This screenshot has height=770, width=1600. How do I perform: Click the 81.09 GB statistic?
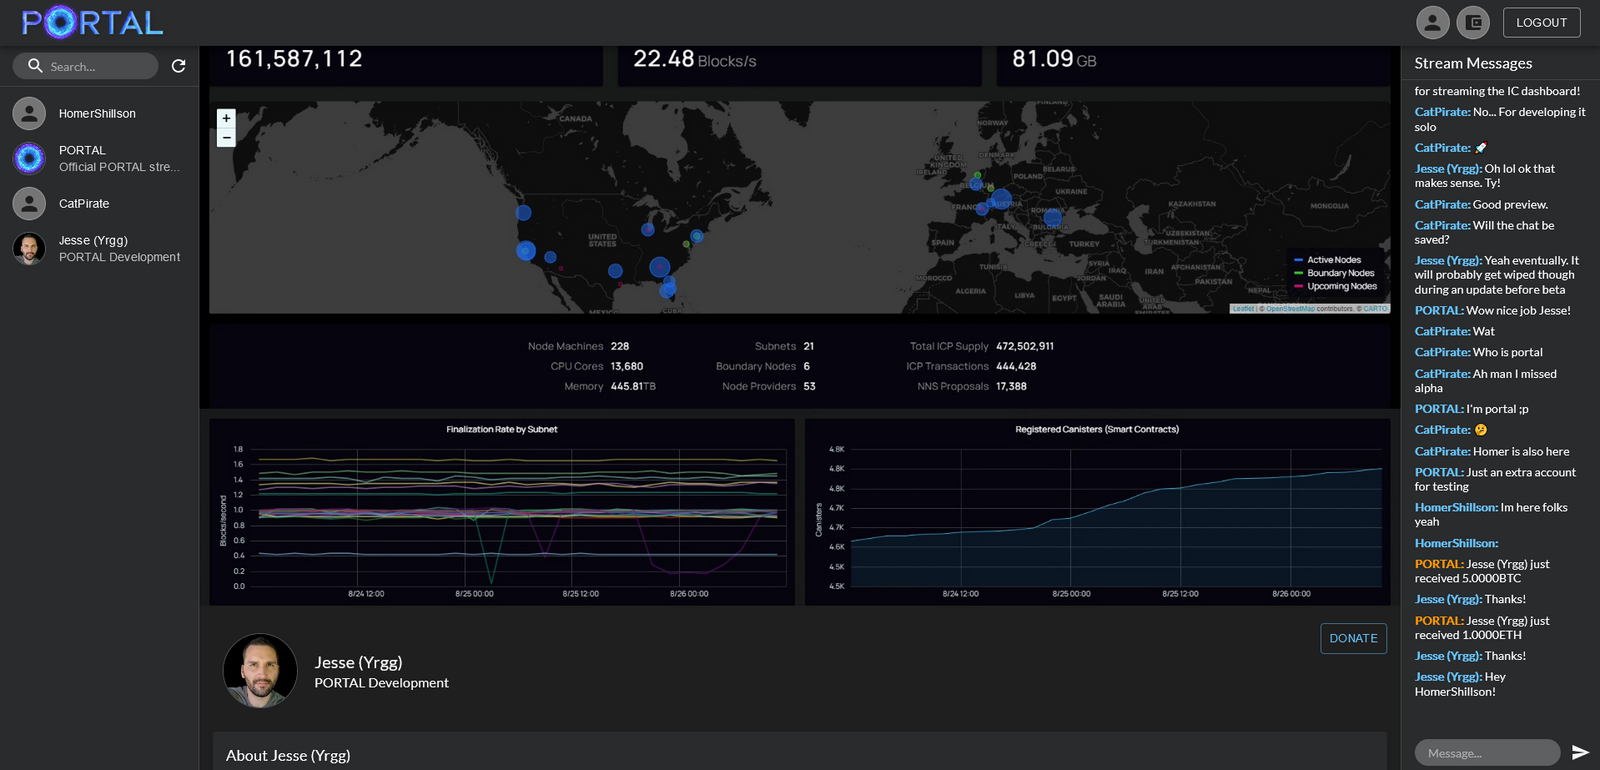(1054, 60)
